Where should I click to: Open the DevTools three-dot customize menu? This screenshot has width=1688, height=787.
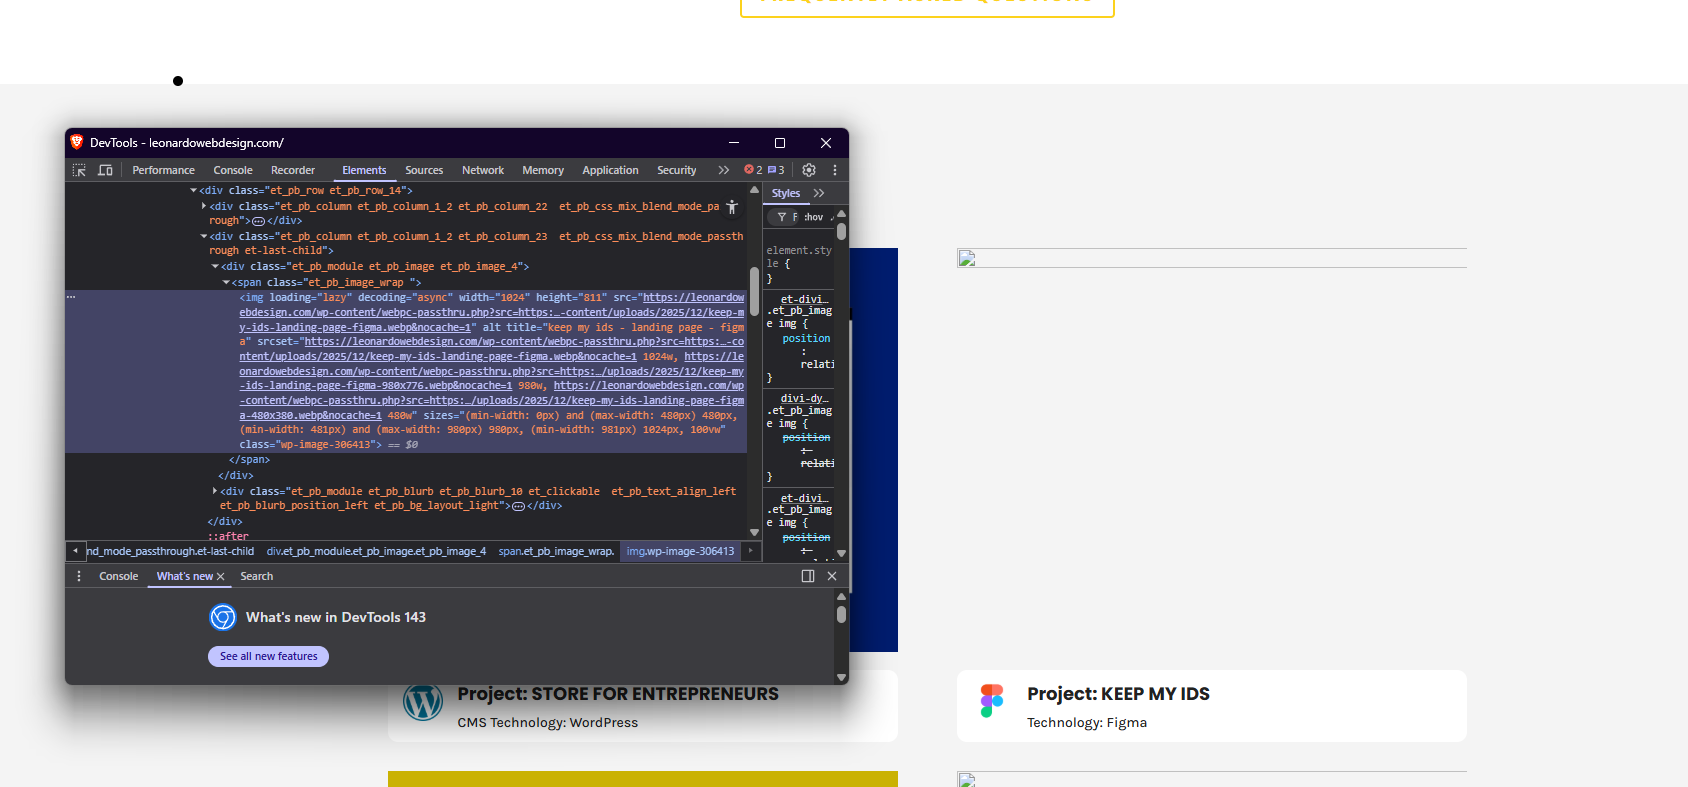[835, 170]
